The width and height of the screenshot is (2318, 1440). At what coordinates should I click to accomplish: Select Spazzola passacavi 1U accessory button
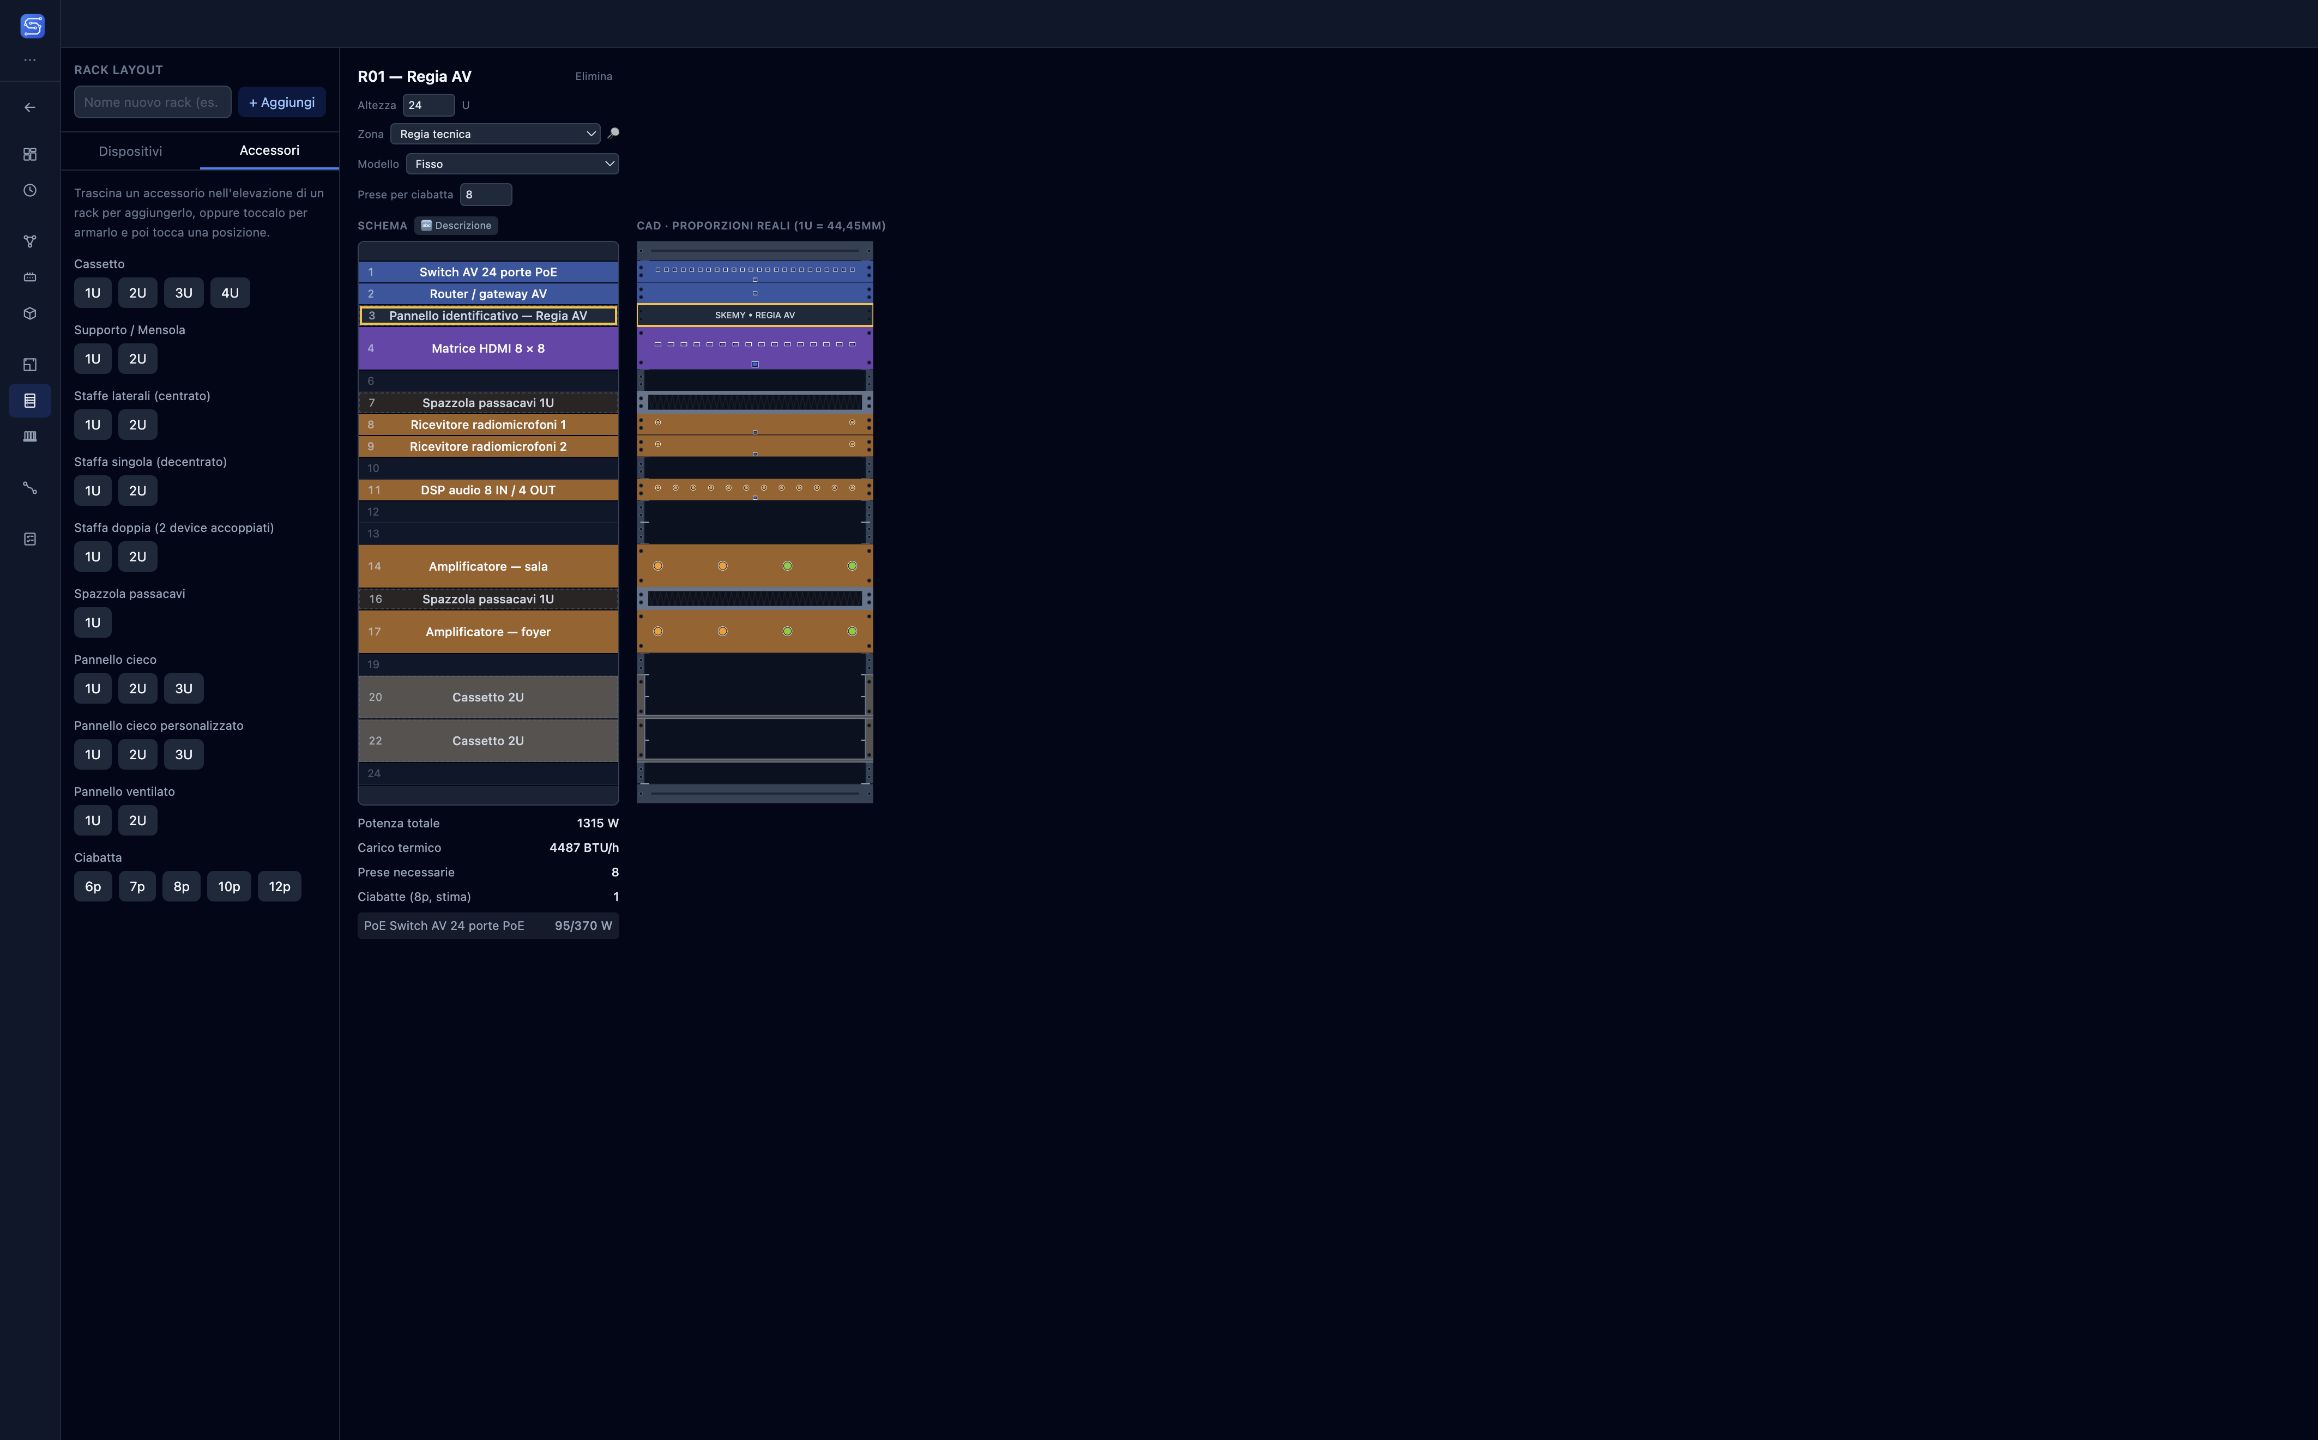tap(92, 623)
